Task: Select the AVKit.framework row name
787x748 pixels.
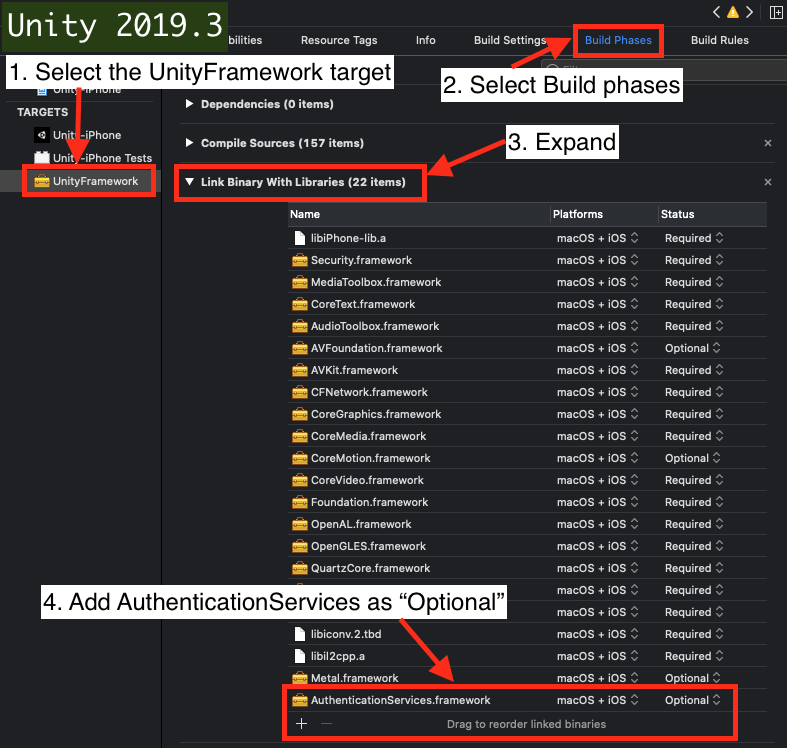Action: 354,370
